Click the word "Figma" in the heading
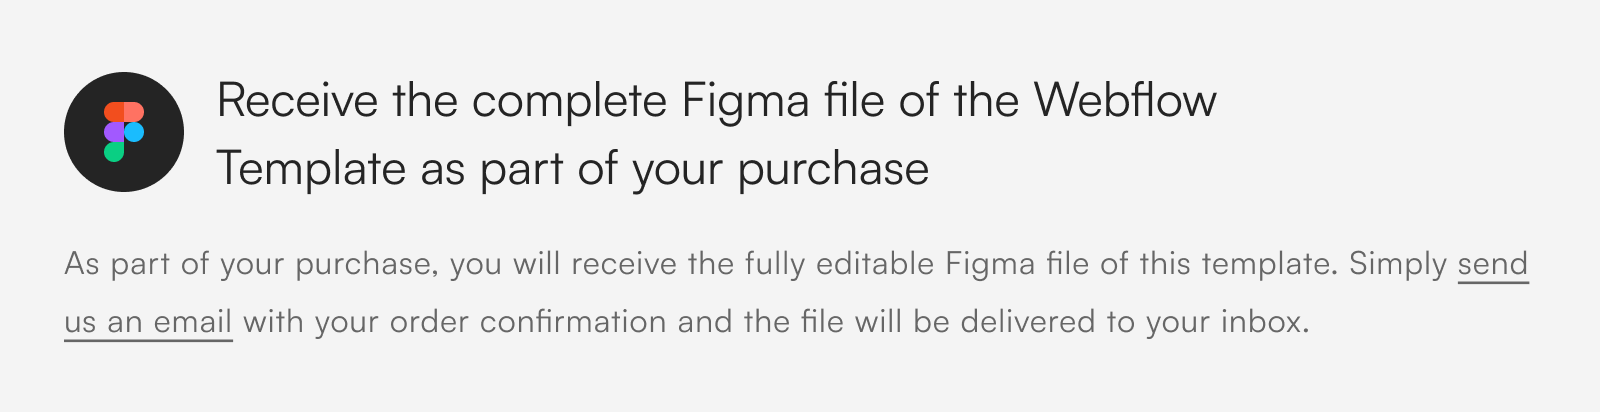1600x412 pixels. pyautogui.click(x=745, y=101)
